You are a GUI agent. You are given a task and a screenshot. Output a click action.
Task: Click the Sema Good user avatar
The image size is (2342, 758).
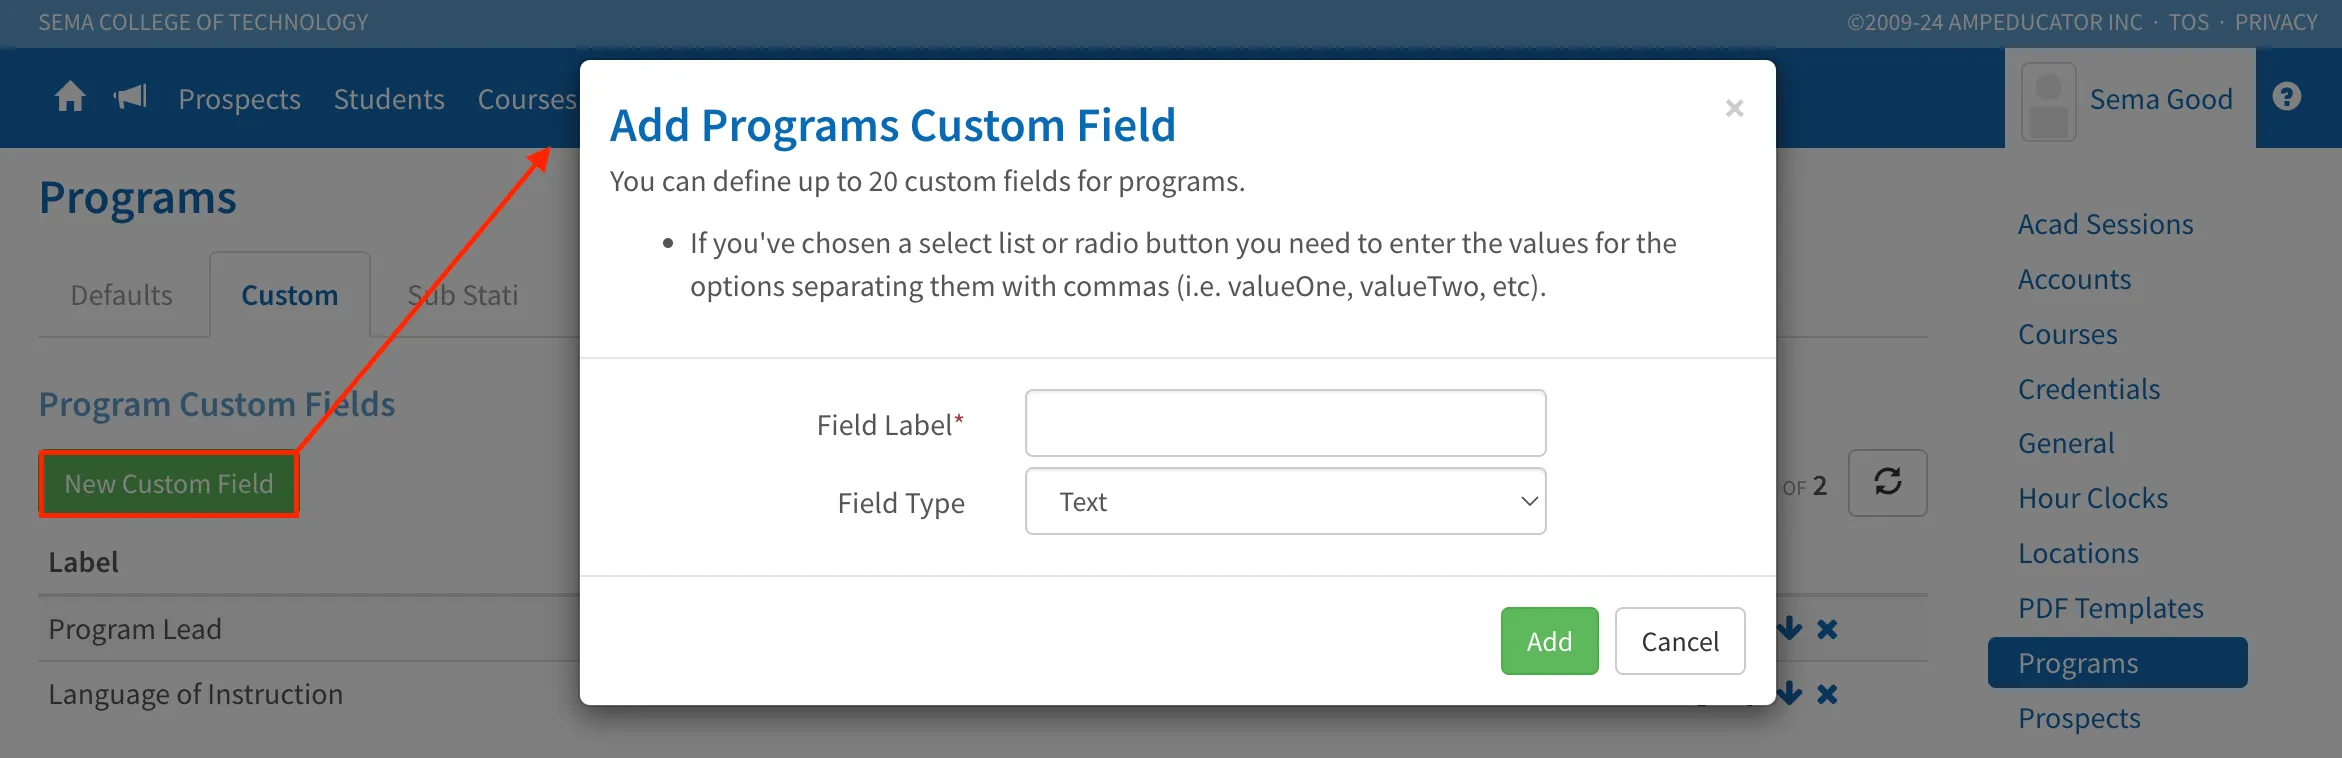[2048, 100]
